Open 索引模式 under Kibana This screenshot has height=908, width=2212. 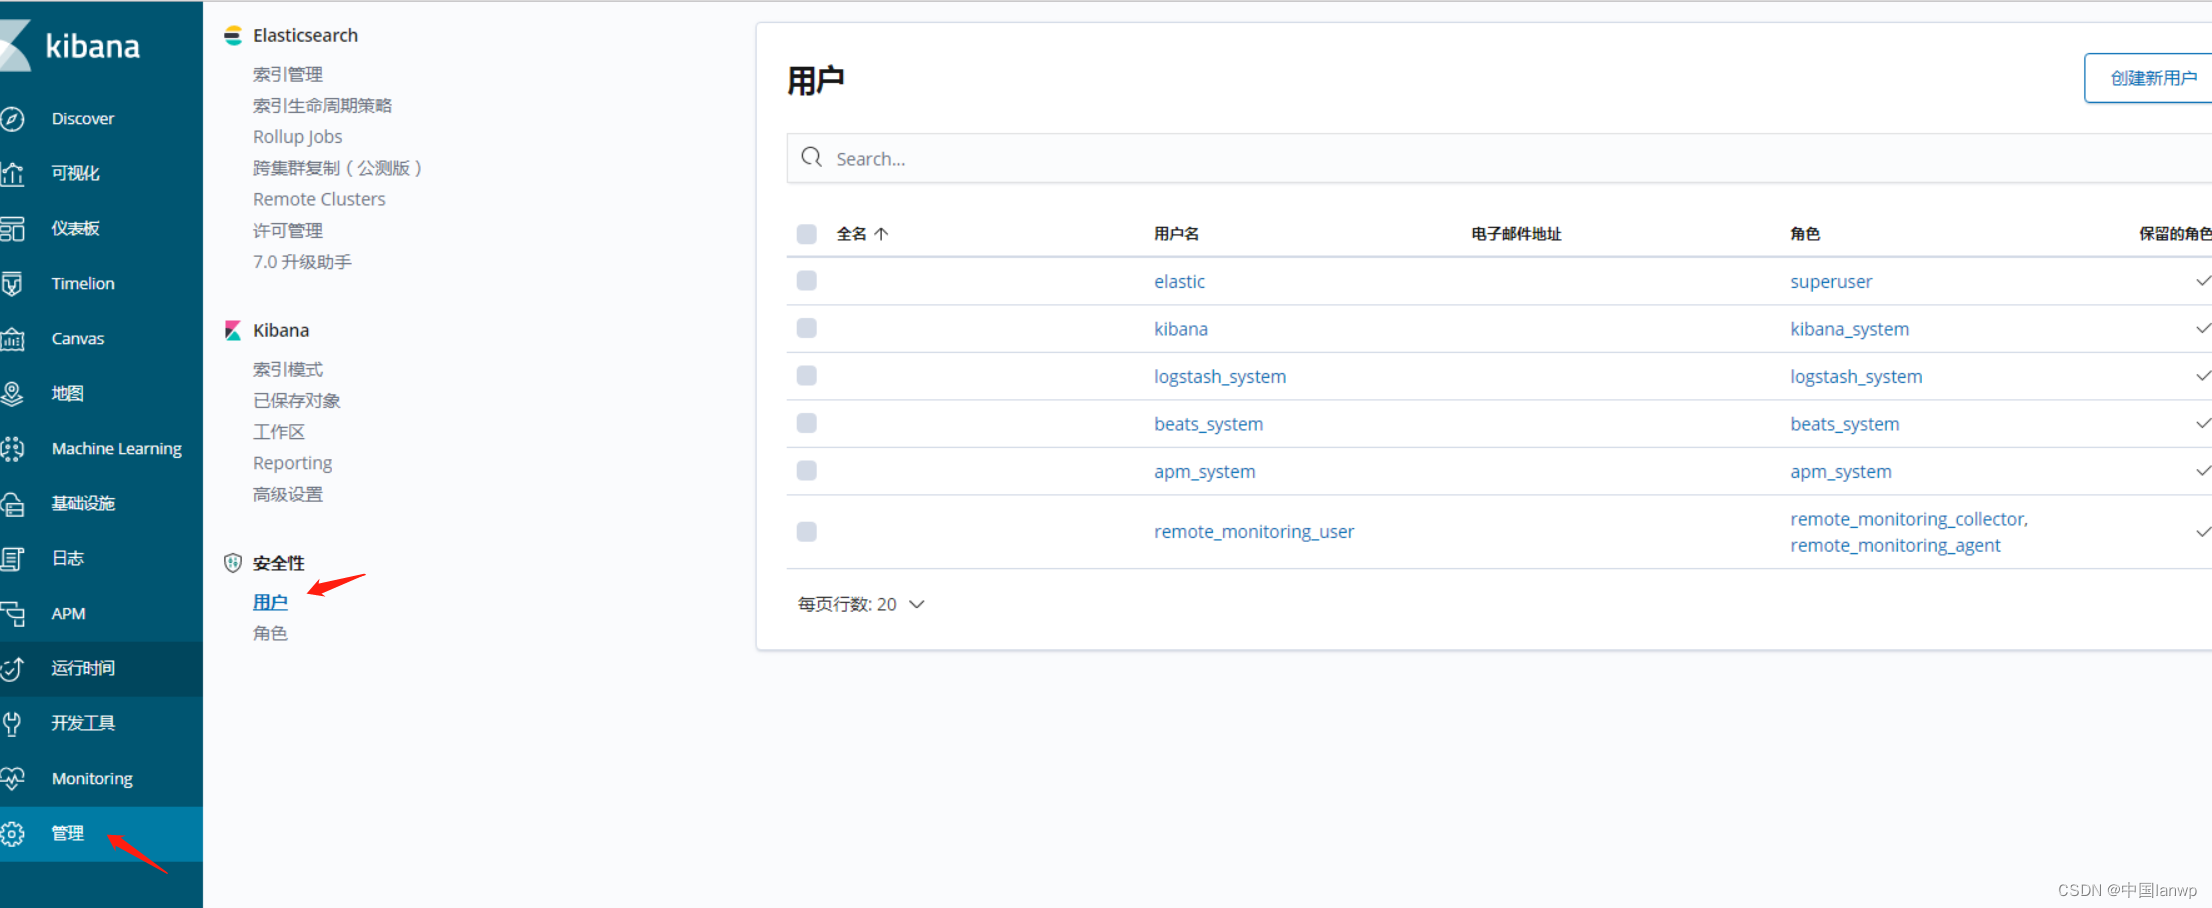[288, 370]
